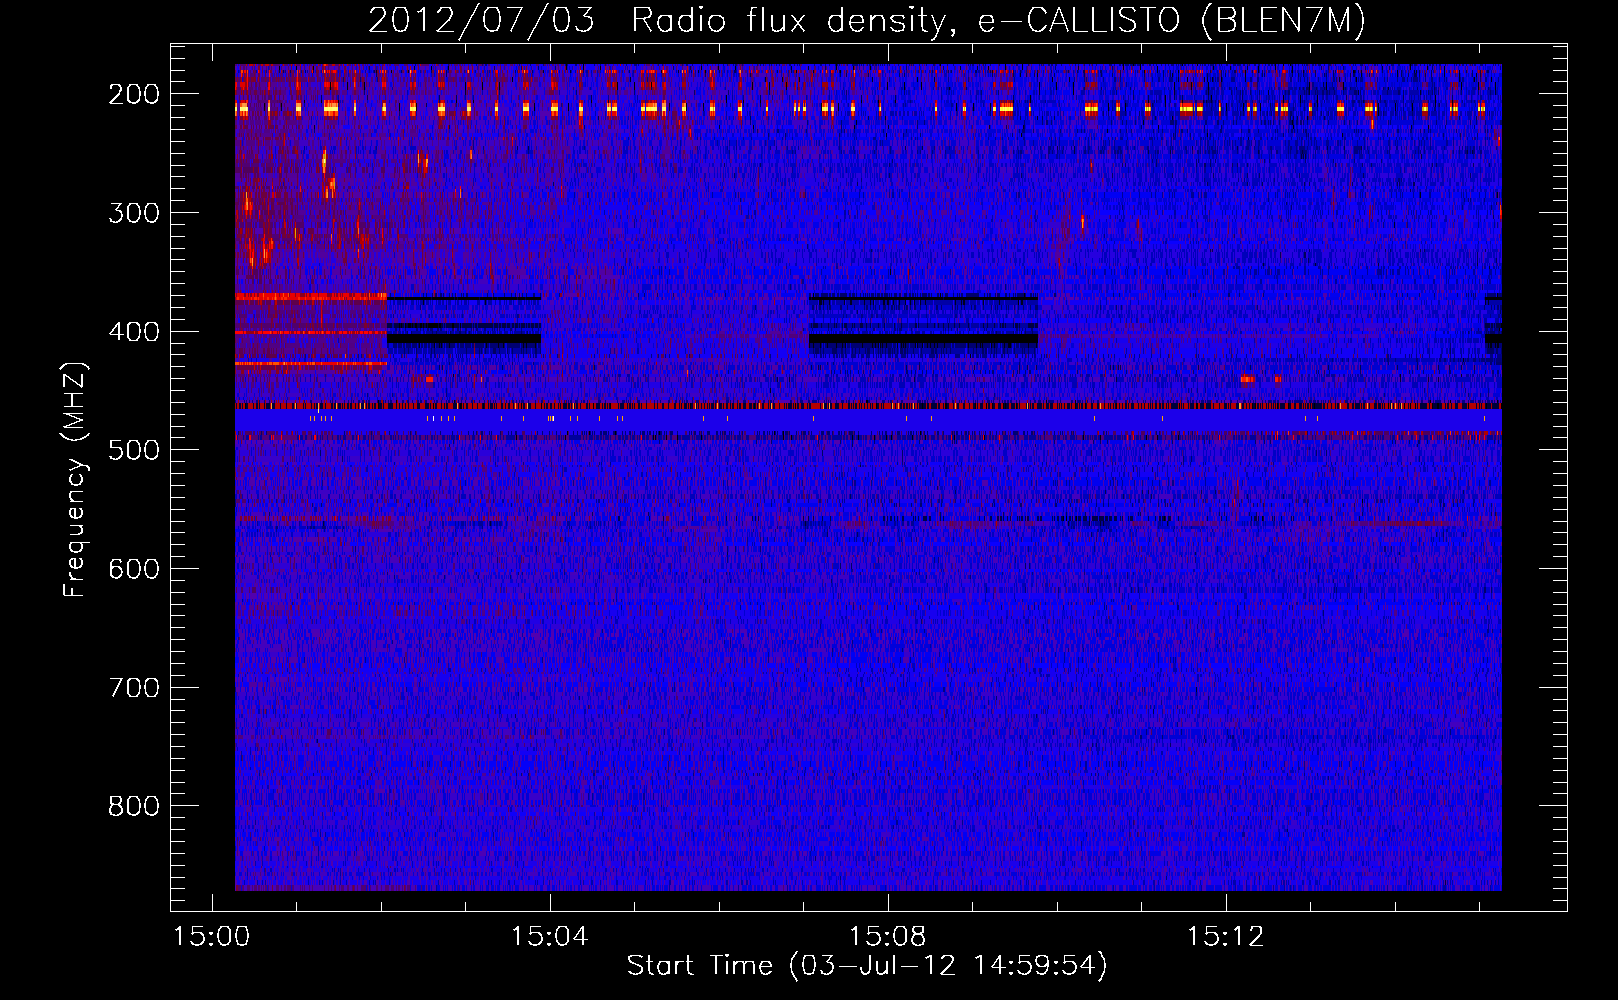1618x1000 pixels.
Task: Click the 15:08 time tick label
Action: 887,937
